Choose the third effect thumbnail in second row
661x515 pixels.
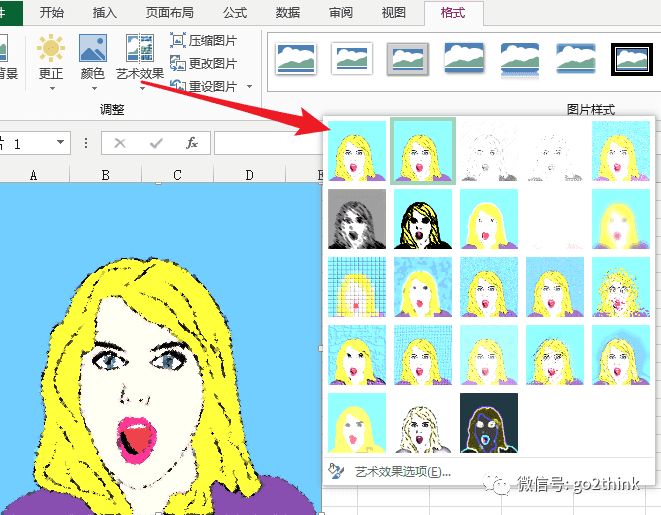pyautogui.click(x=489, y=219)
